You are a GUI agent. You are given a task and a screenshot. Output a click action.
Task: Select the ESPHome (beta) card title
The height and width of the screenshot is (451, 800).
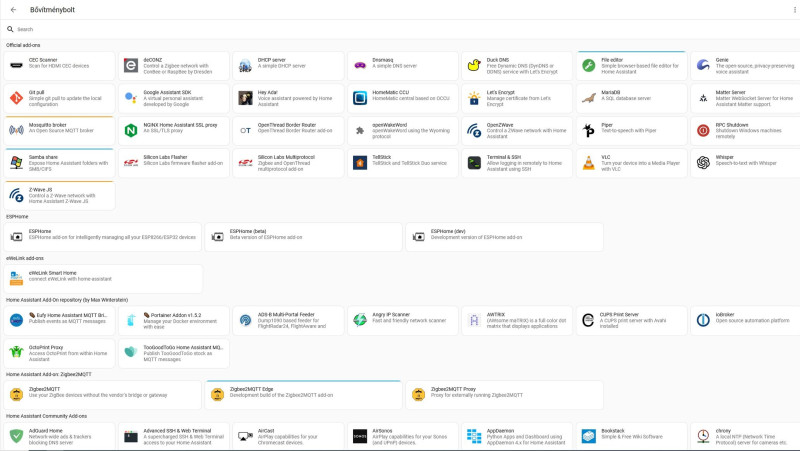click(248, 231)
